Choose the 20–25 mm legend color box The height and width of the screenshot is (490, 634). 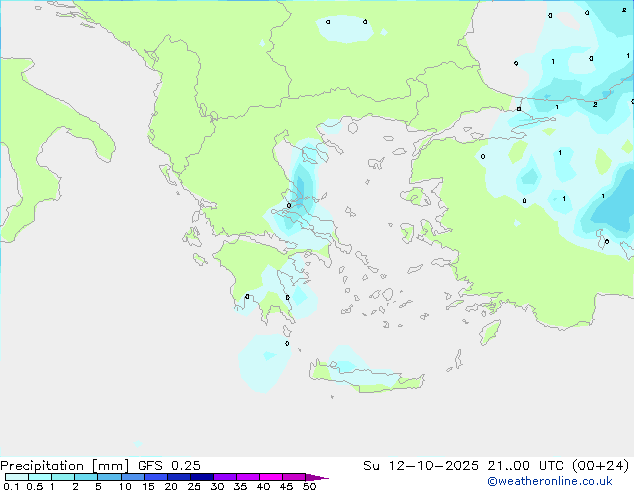pyautogui.click(x=179, y=477)
